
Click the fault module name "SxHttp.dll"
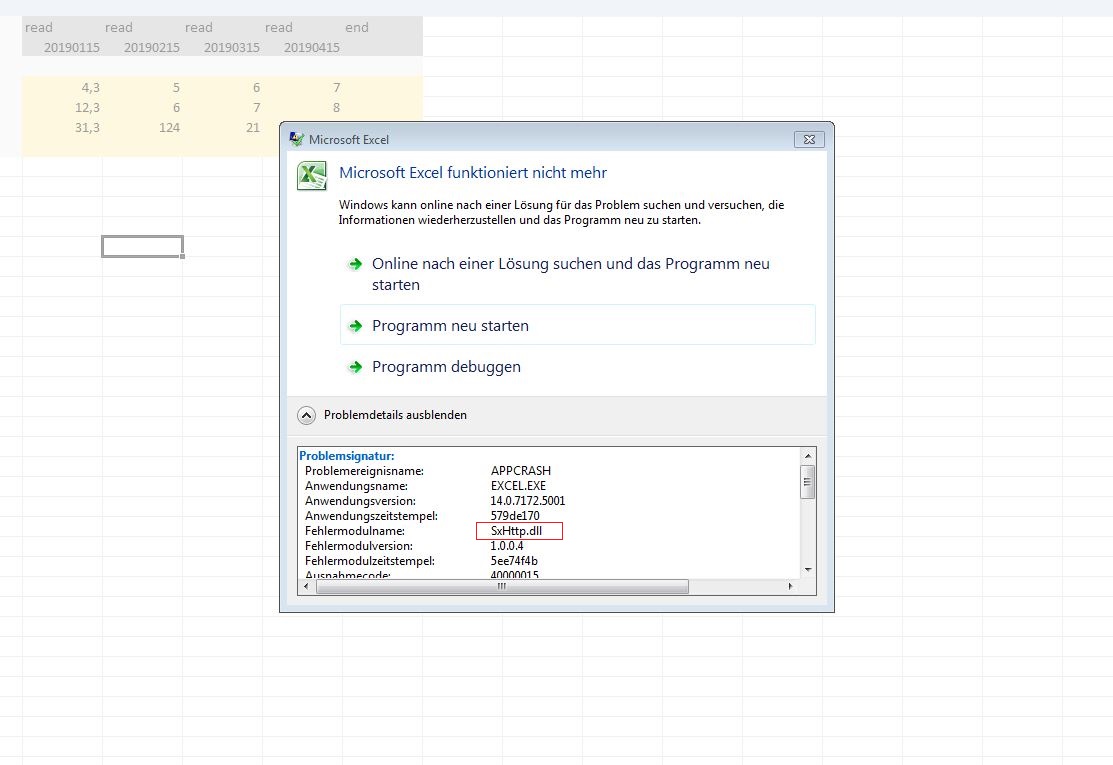516,531
